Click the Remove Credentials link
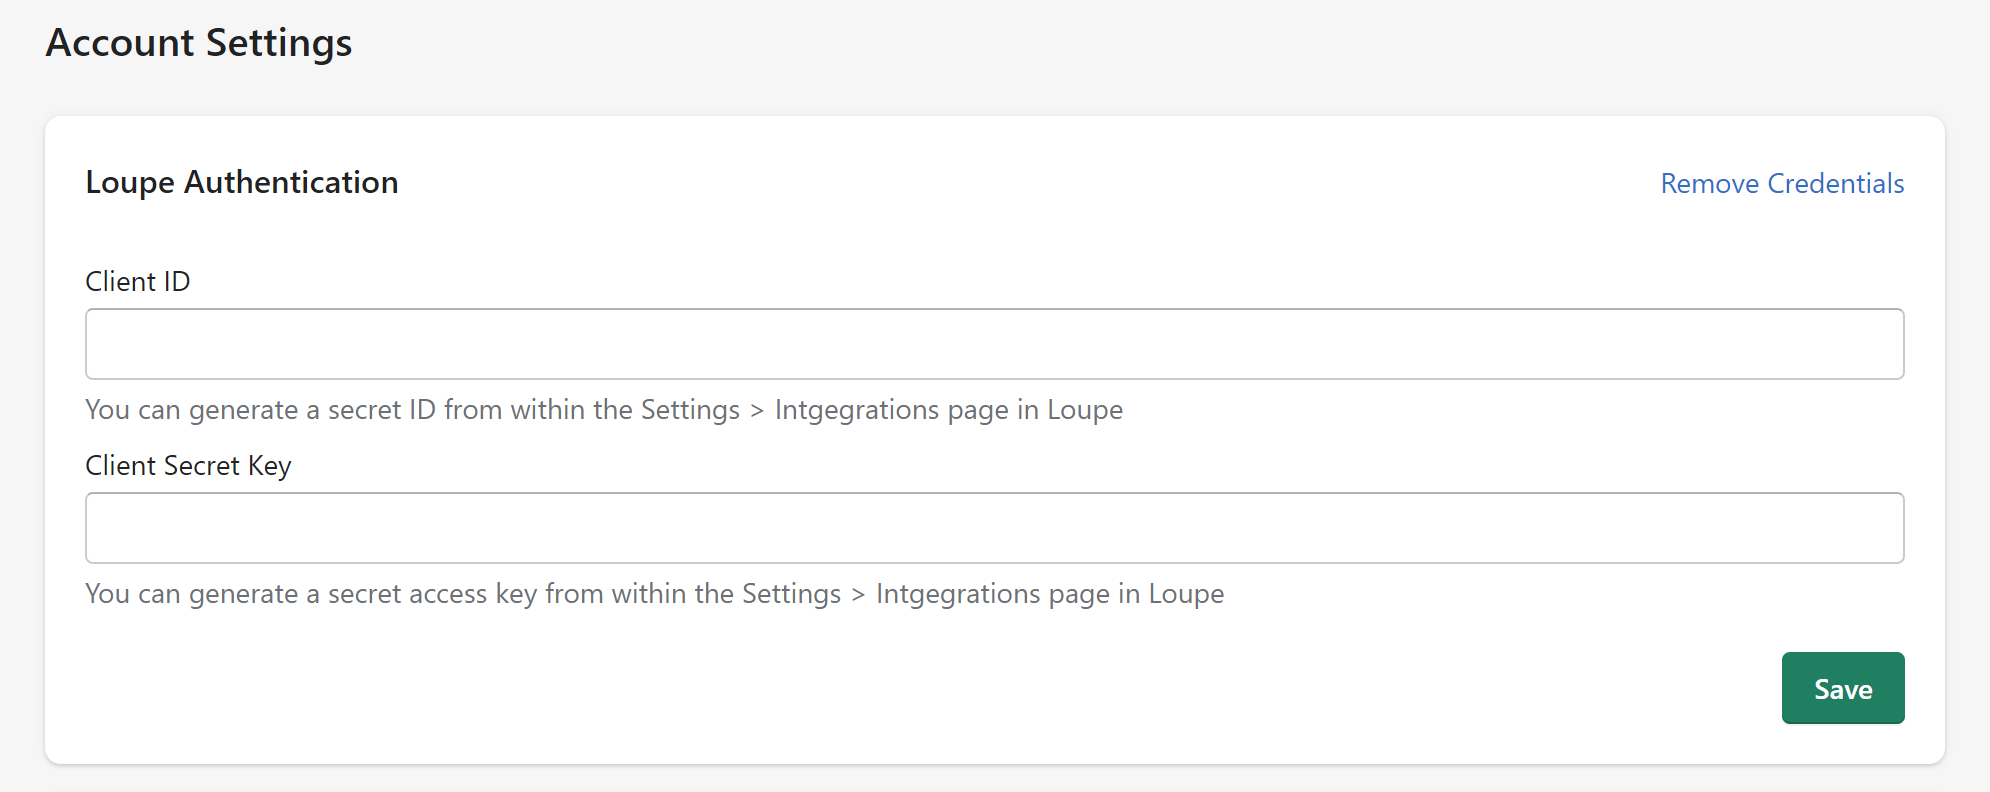The height and width of the screenshot is (792, 1990). [x=1782, y=184]
